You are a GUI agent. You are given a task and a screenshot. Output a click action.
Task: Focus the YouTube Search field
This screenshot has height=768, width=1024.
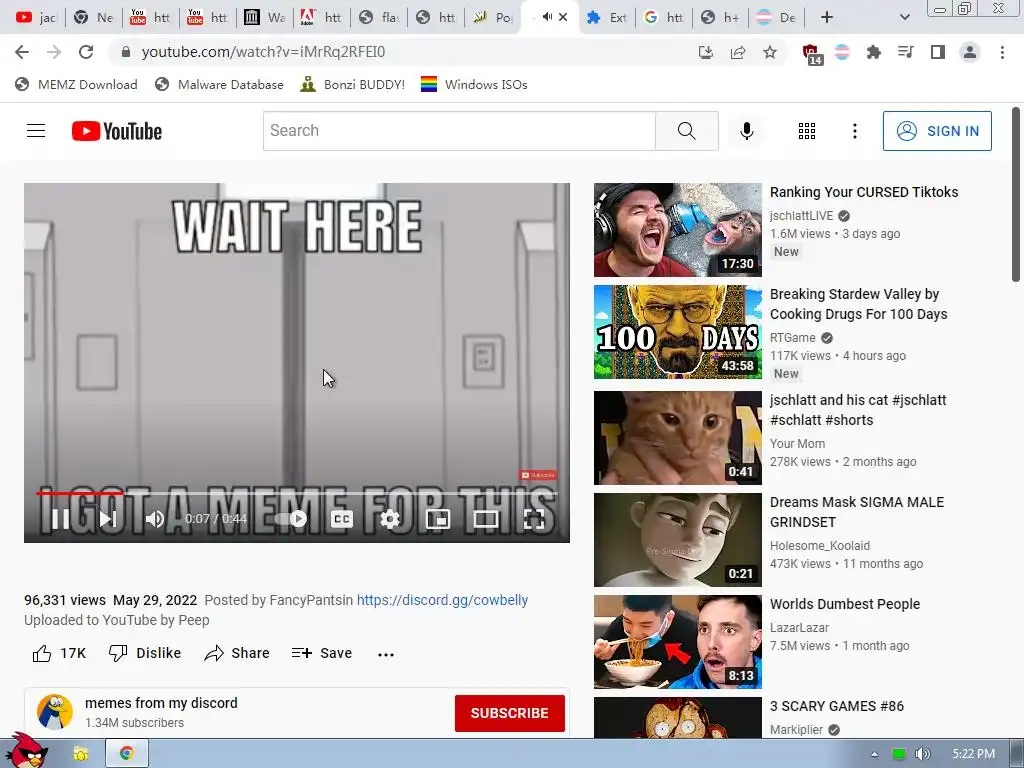(x=459, y=131)
